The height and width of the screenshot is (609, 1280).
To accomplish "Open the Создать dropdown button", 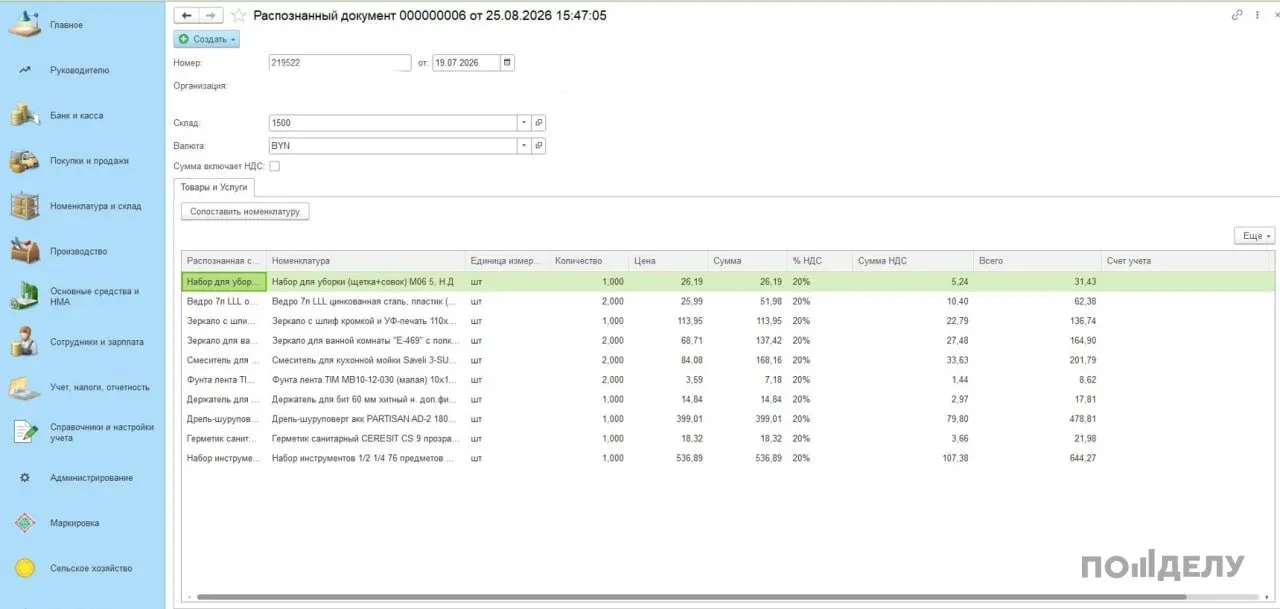I will click(207, 39).
